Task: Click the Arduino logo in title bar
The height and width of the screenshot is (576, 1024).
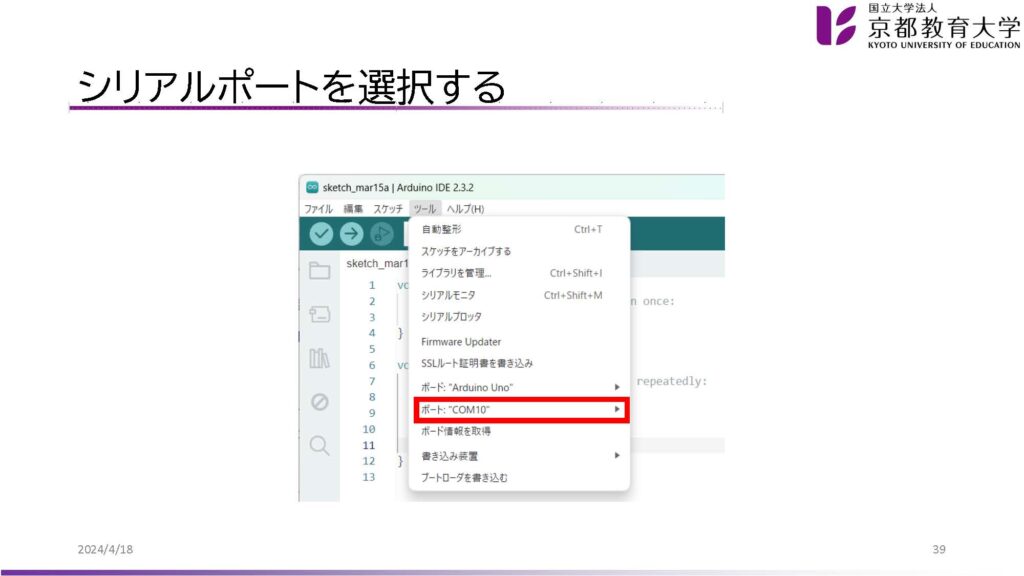Action: coord(312,187)
